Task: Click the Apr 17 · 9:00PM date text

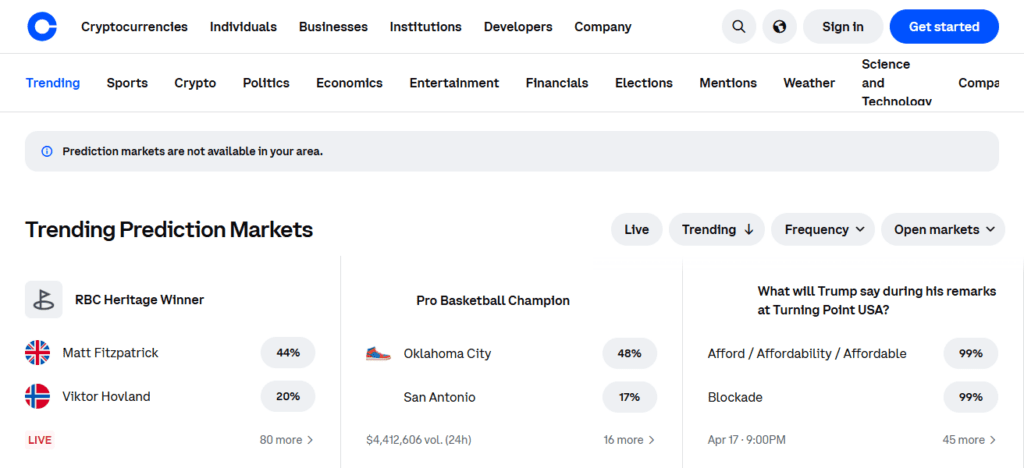Action: click(746, 440)
